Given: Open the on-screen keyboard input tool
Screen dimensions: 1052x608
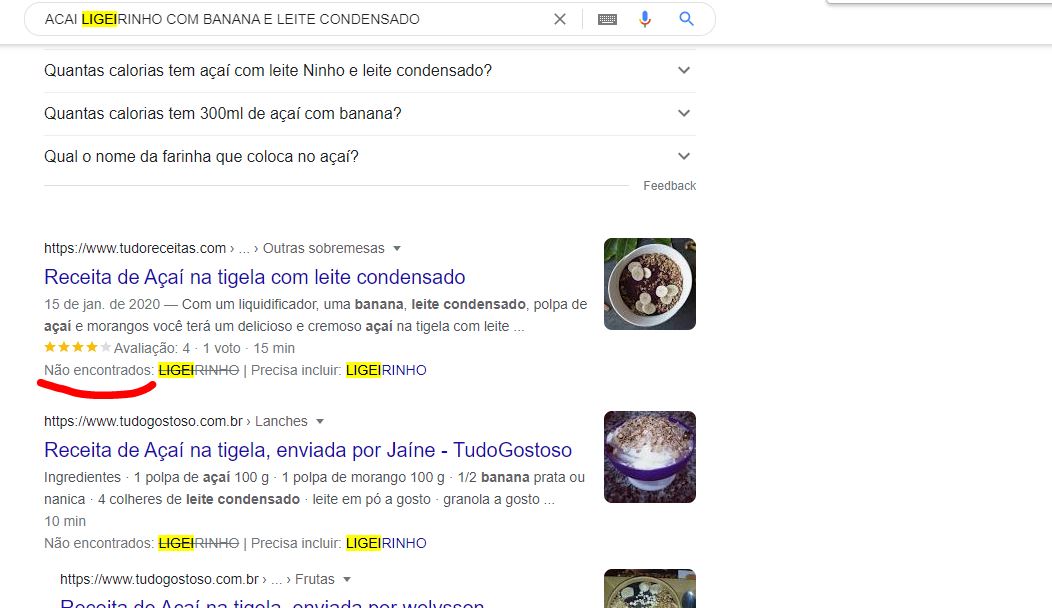Looking at the screenshot, I should [607, 19].
